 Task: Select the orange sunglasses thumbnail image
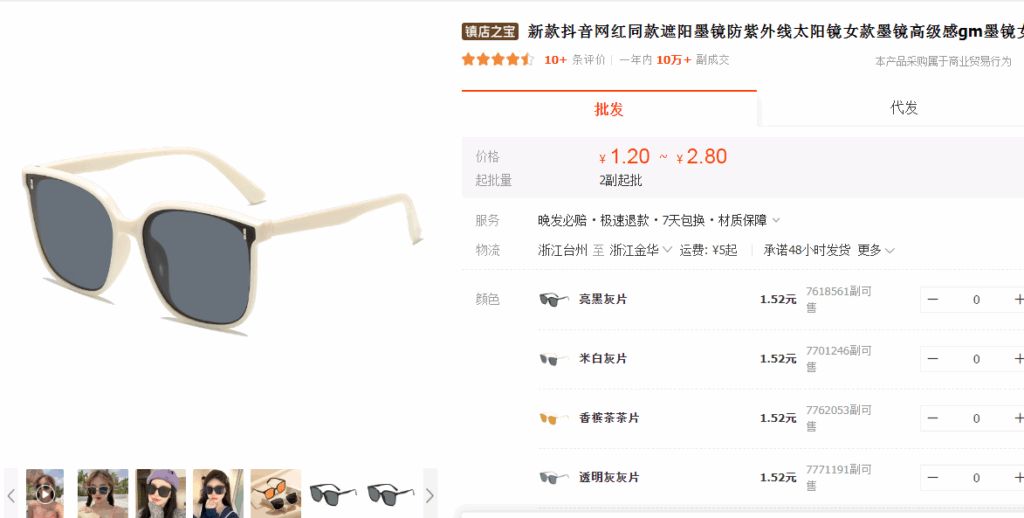click(276, 493)
